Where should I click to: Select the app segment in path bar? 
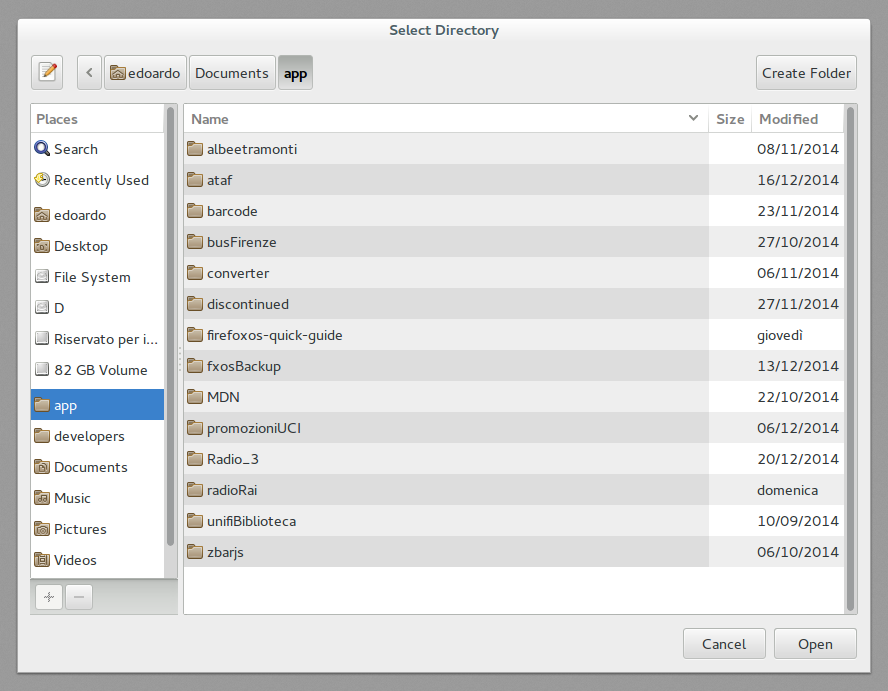pyautogui.click(x=296, y=73)
